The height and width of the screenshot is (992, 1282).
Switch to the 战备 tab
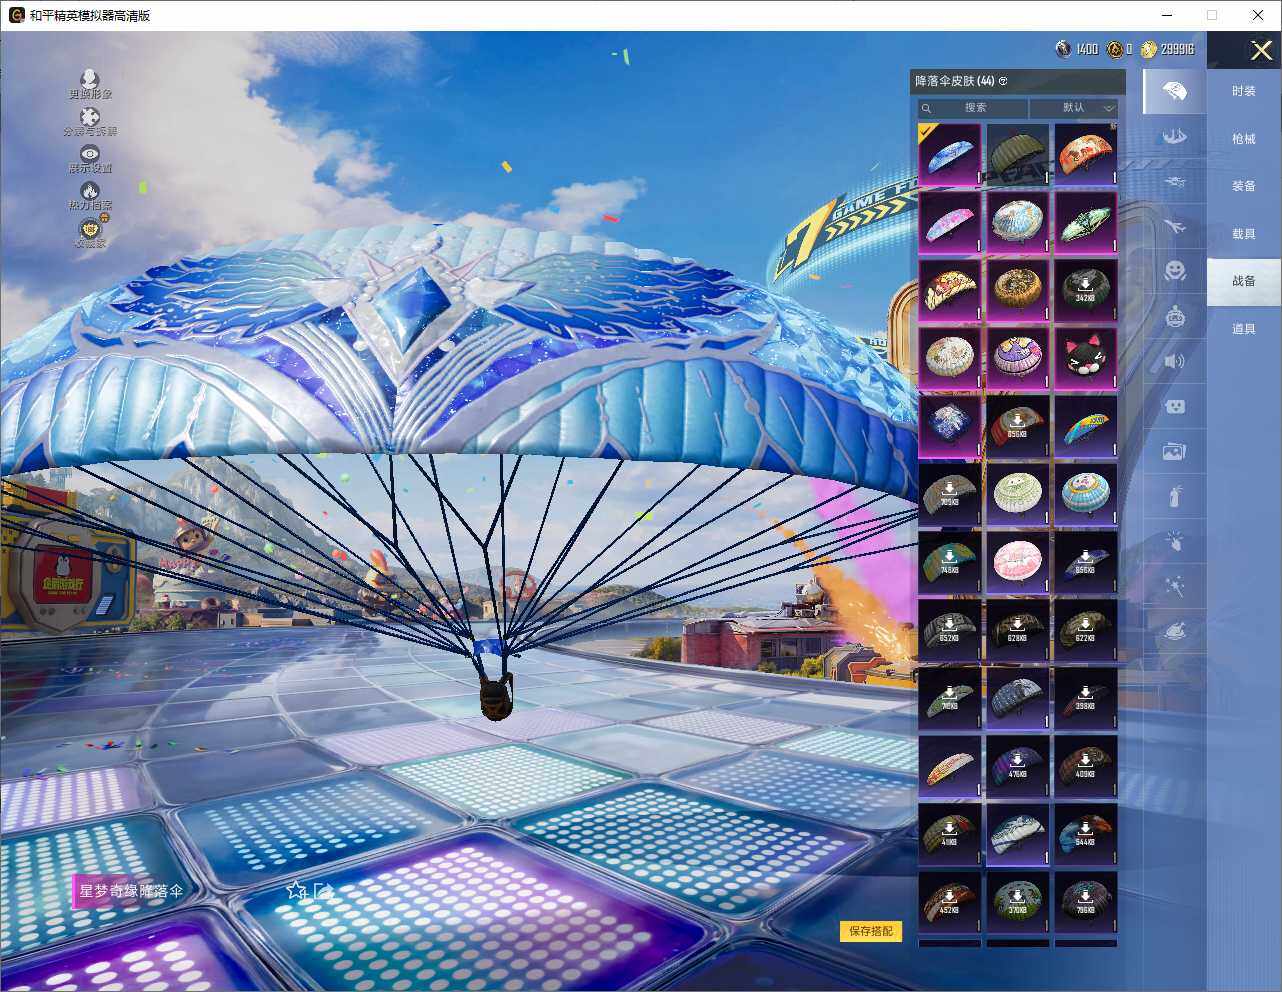click(1244, 281)
